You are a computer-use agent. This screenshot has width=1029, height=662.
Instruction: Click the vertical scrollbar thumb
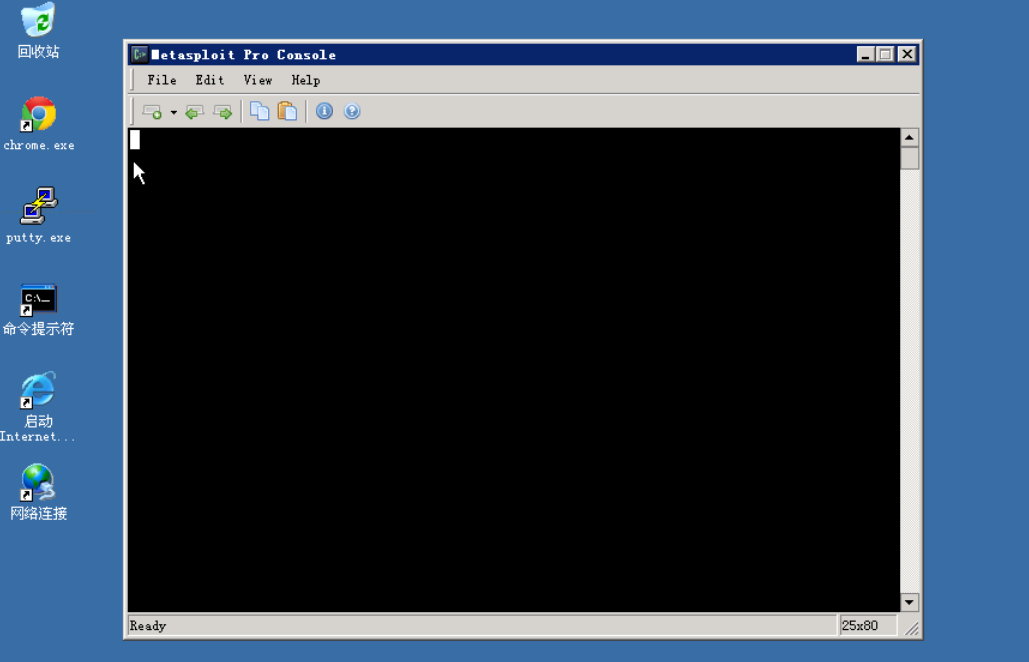click(909, 158)
